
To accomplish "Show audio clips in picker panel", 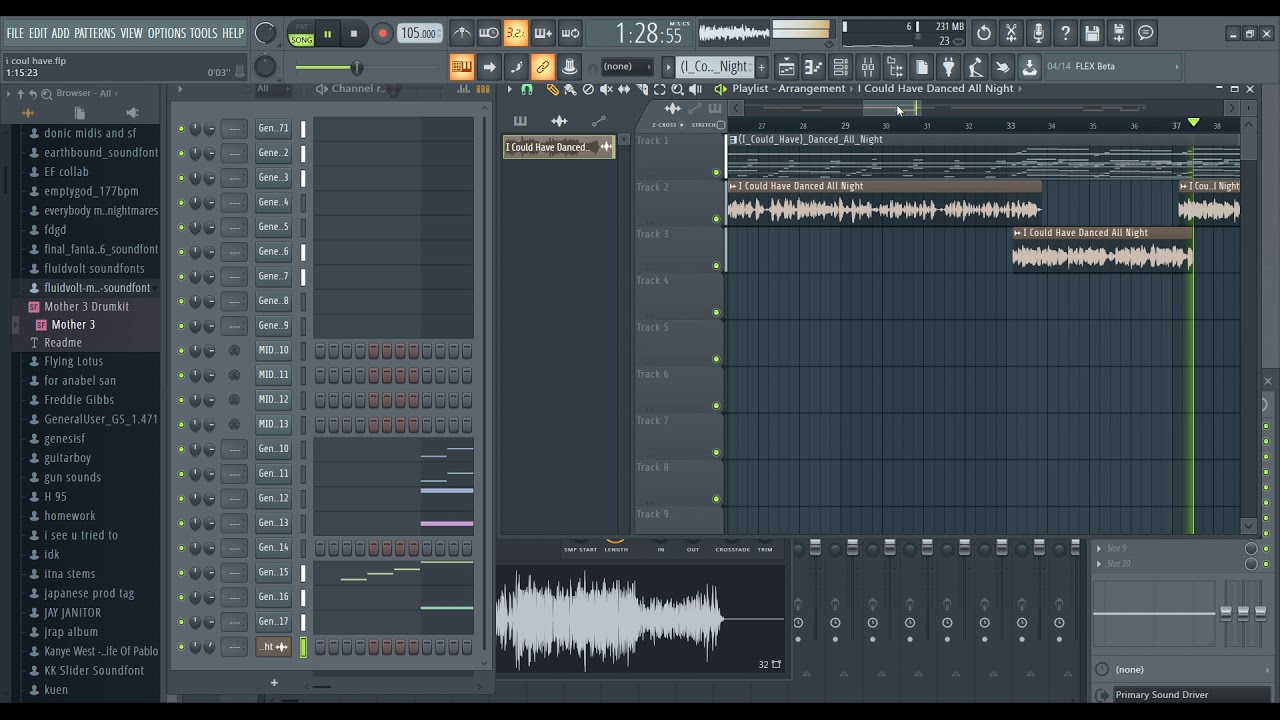I will click(x=559, y=121).
